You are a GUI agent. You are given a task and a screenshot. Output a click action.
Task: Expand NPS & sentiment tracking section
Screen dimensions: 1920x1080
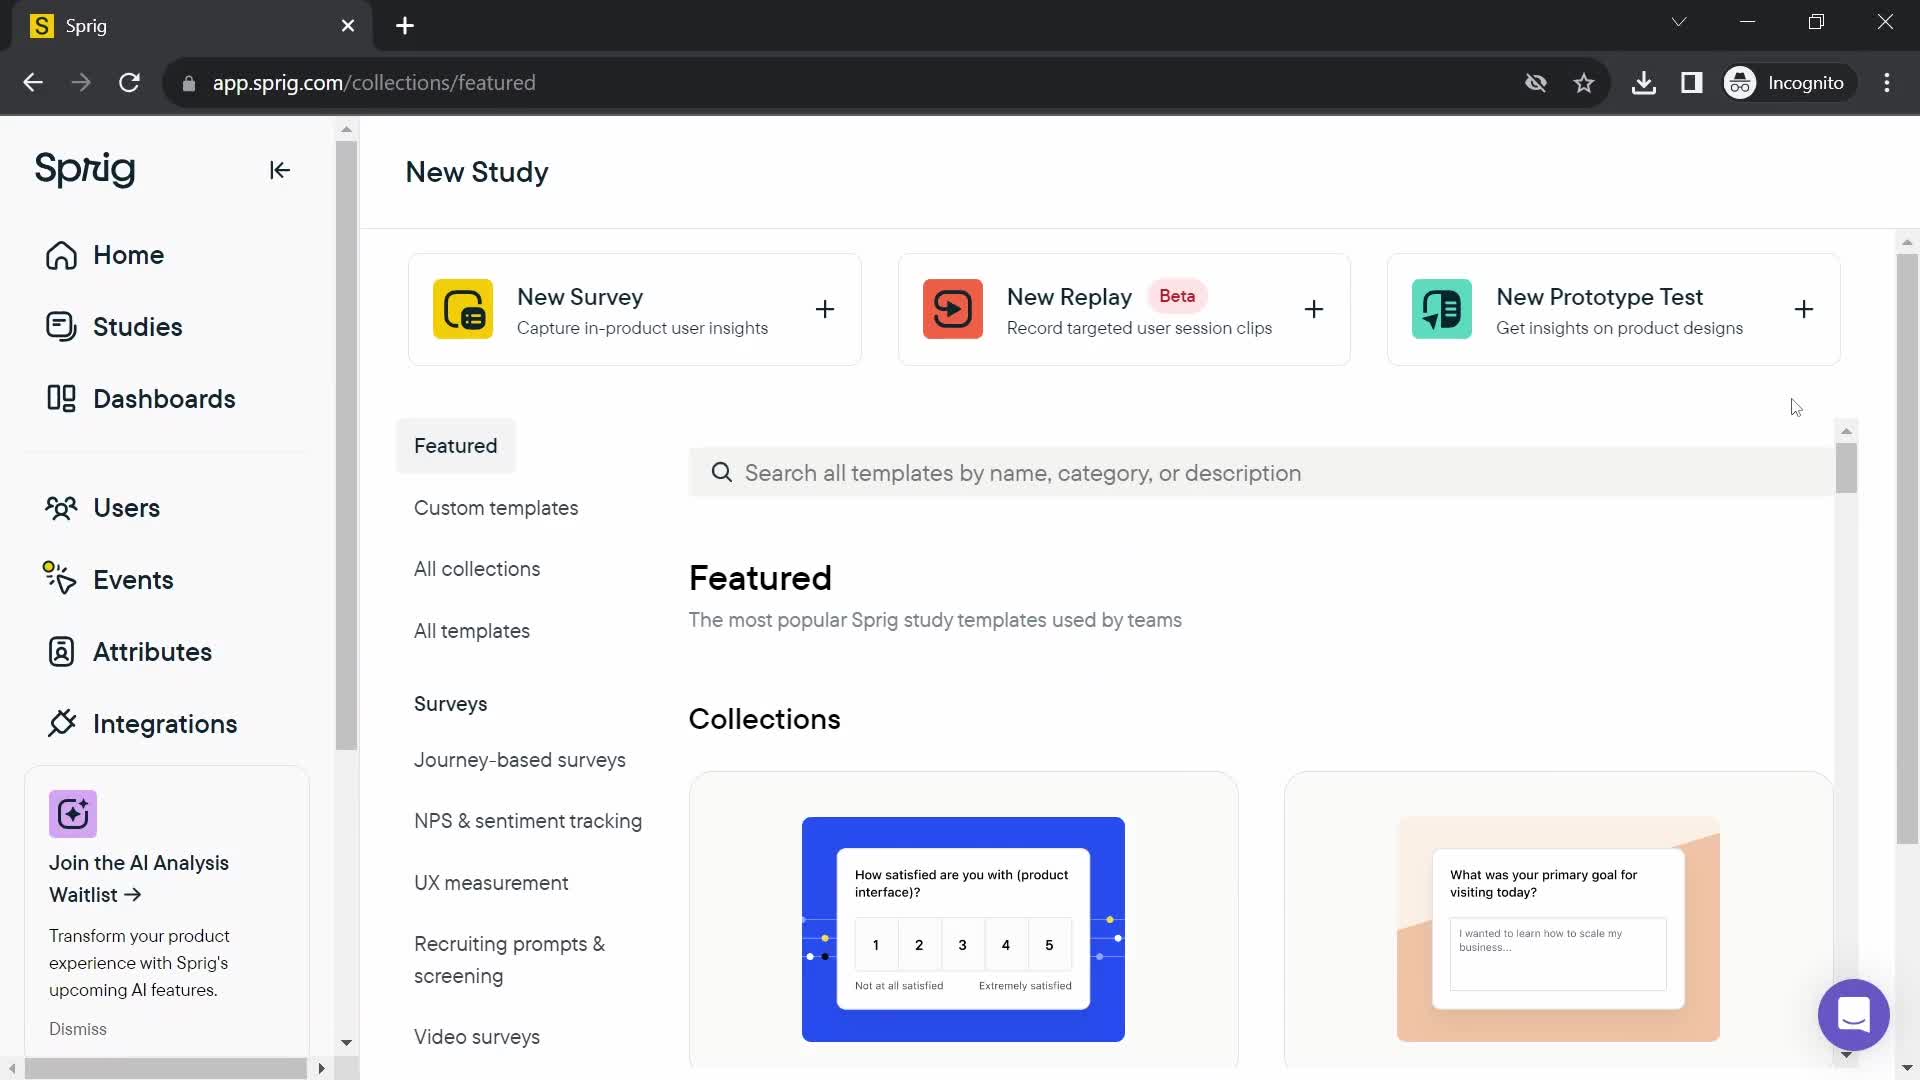[527, 820]
